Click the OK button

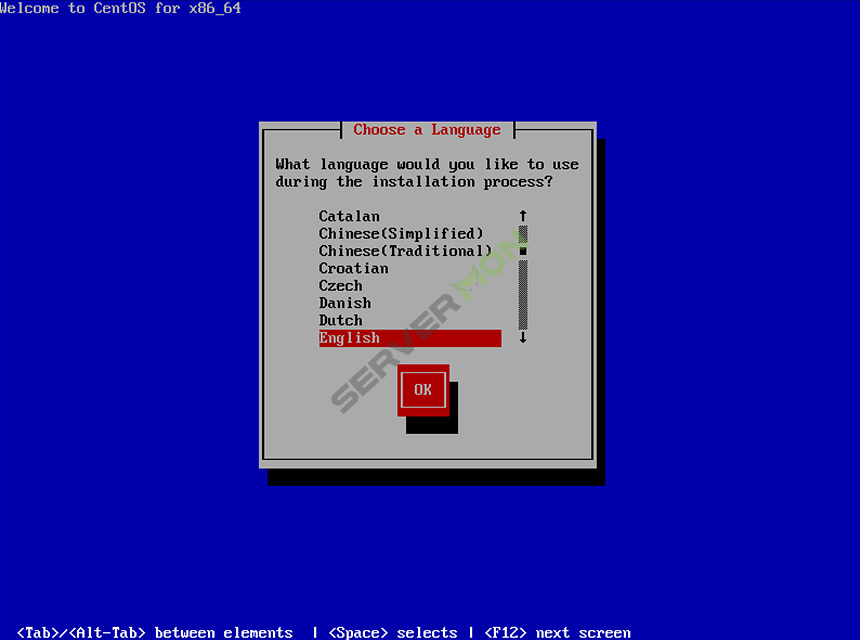423,390
